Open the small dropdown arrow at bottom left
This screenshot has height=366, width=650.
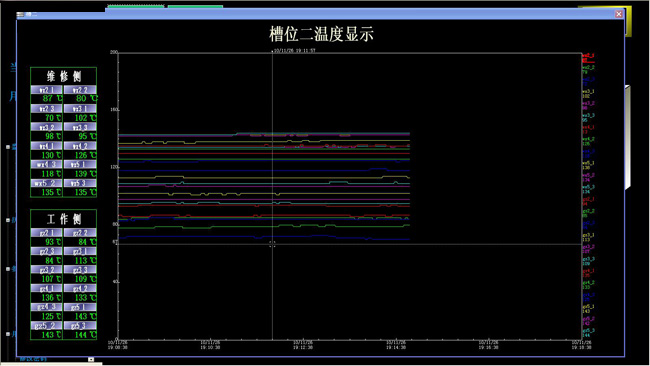pyautogui.click(x=91, y=359)
